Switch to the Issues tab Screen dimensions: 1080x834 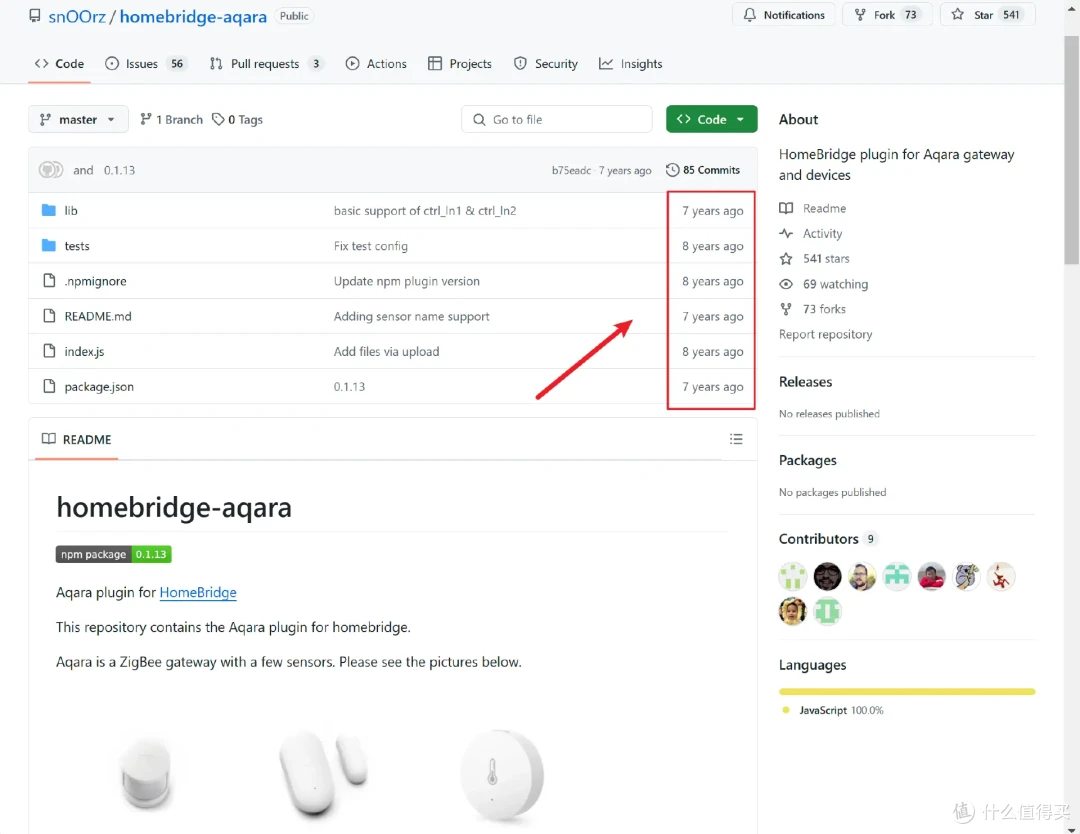145,63
